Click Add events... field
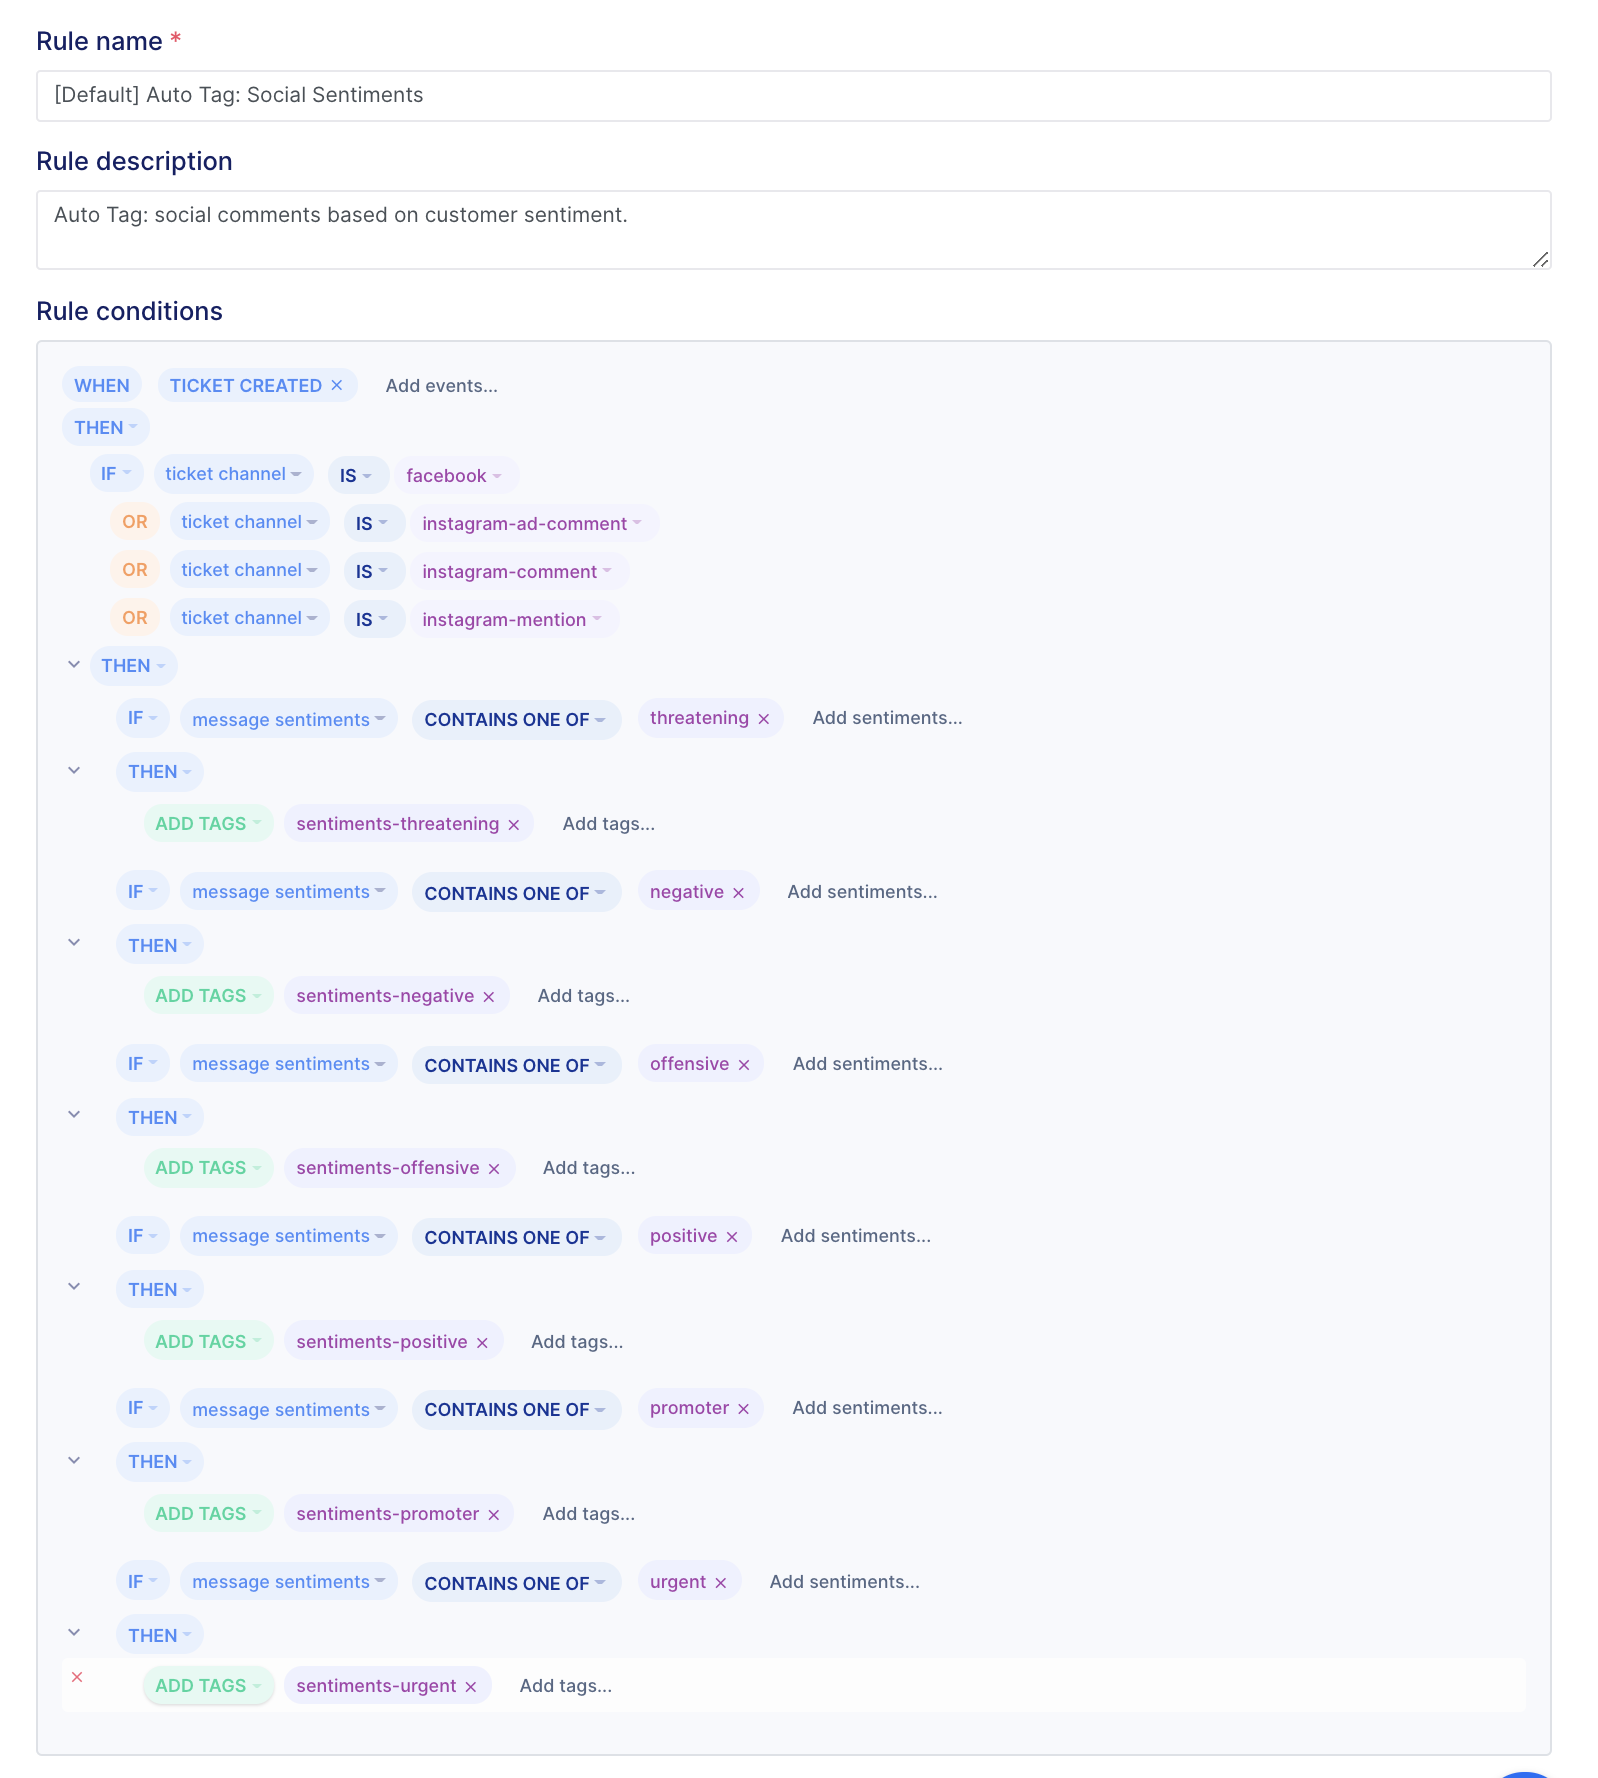 442,386
